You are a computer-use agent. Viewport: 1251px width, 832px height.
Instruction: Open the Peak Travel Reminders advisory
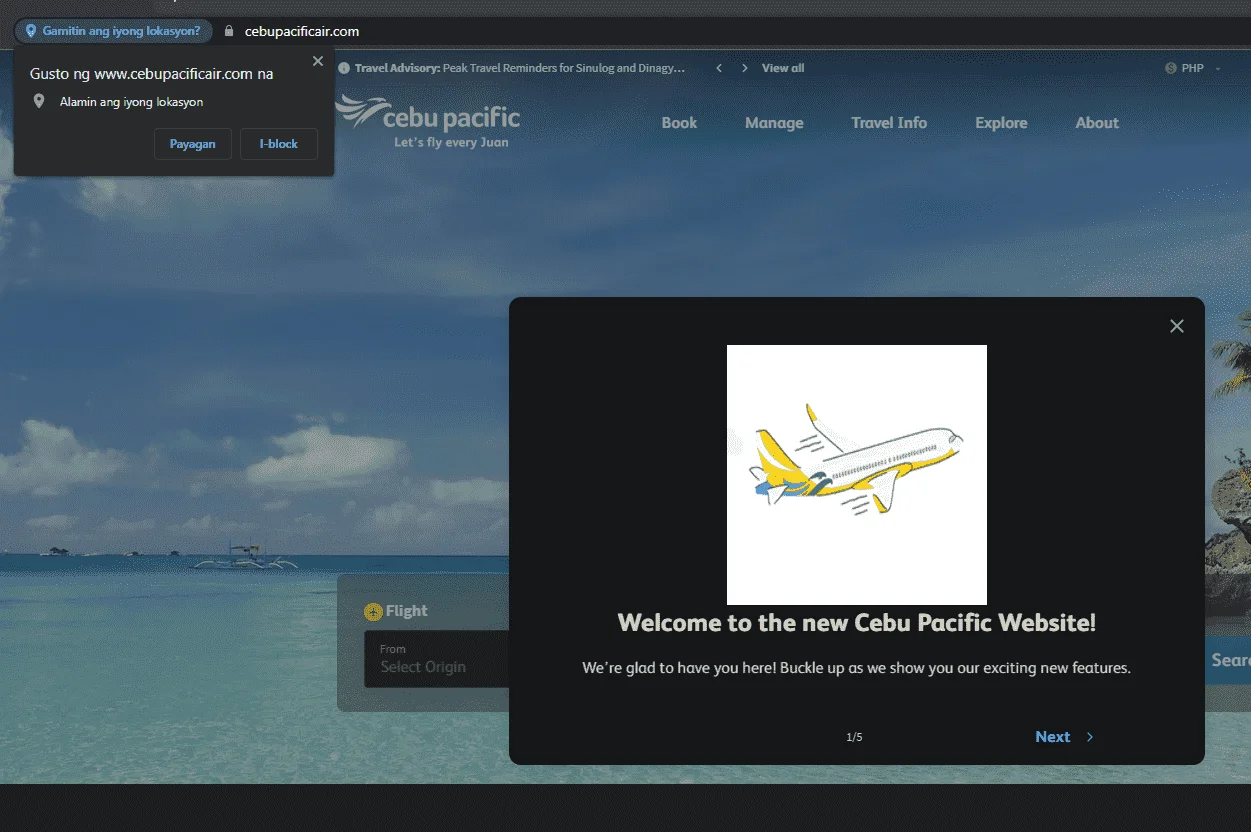pos(564,68)
